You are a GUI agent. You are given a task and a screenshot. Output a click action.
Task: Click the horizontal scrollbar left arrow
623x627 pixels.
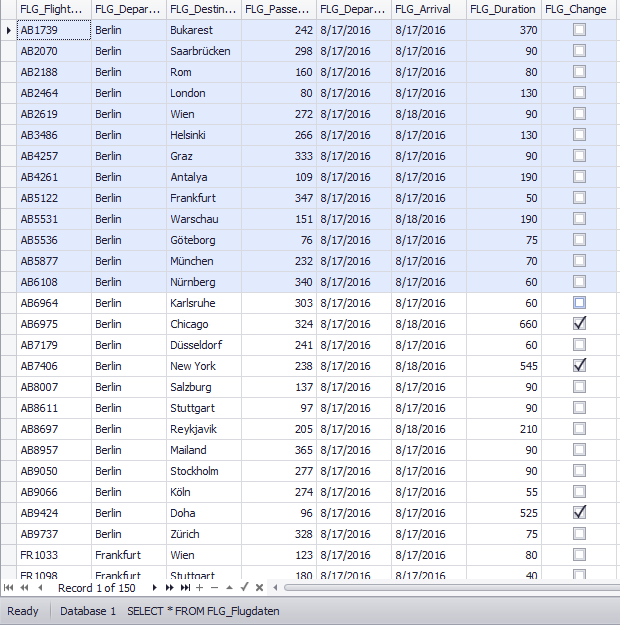tap(275, 588)
